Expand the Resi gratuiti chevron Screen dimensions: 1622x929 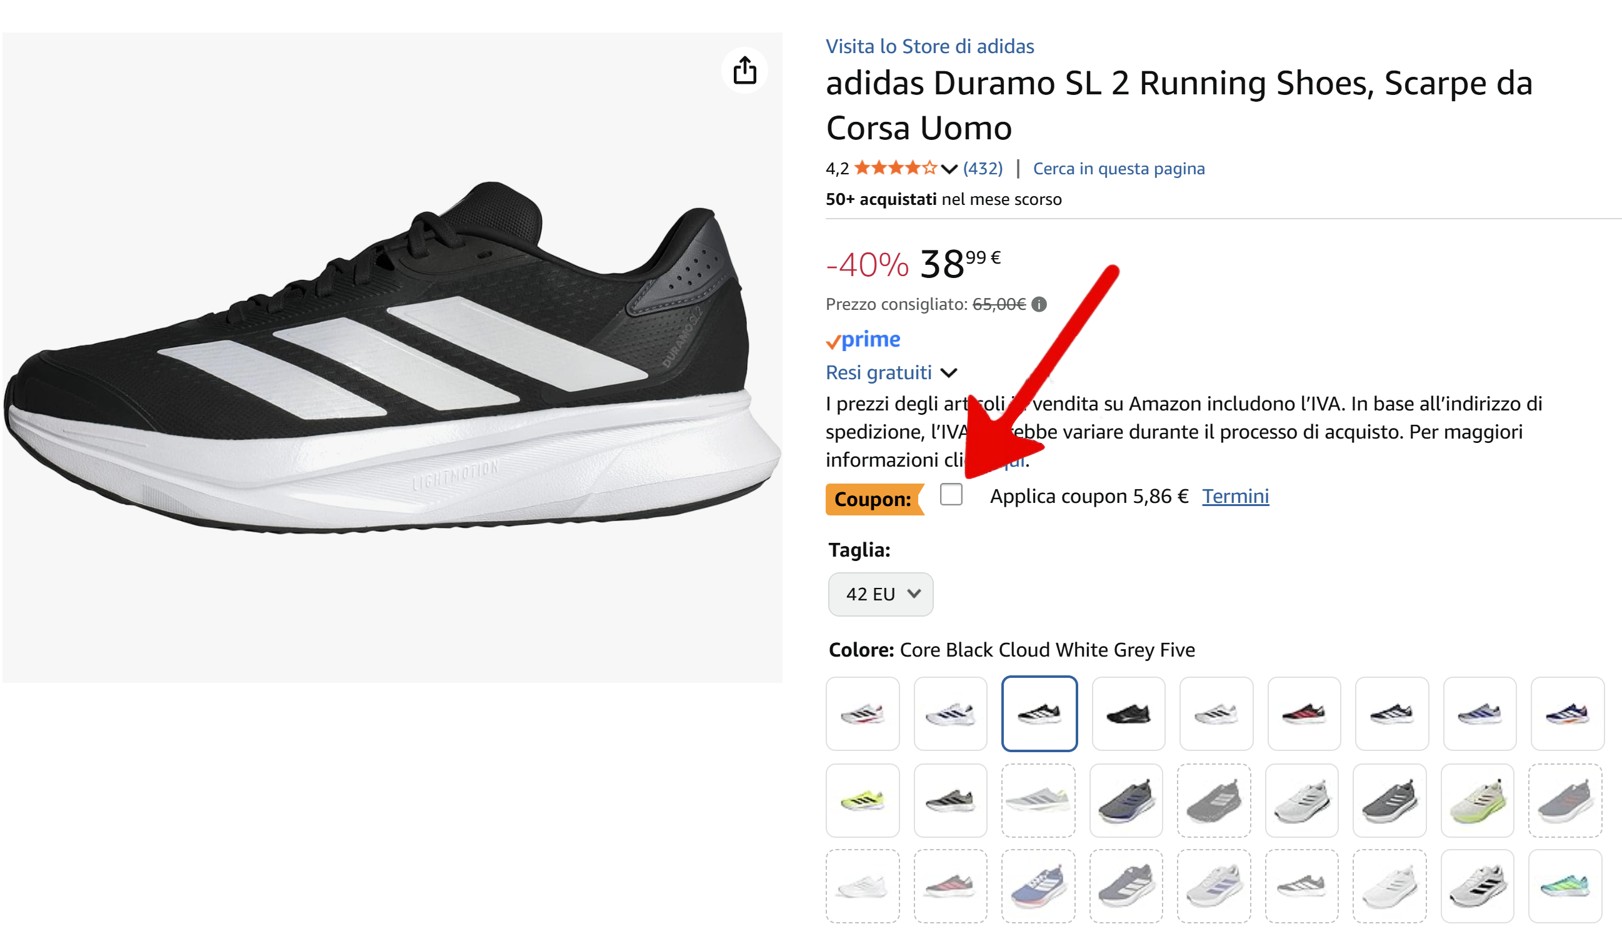tap(949, 373)
